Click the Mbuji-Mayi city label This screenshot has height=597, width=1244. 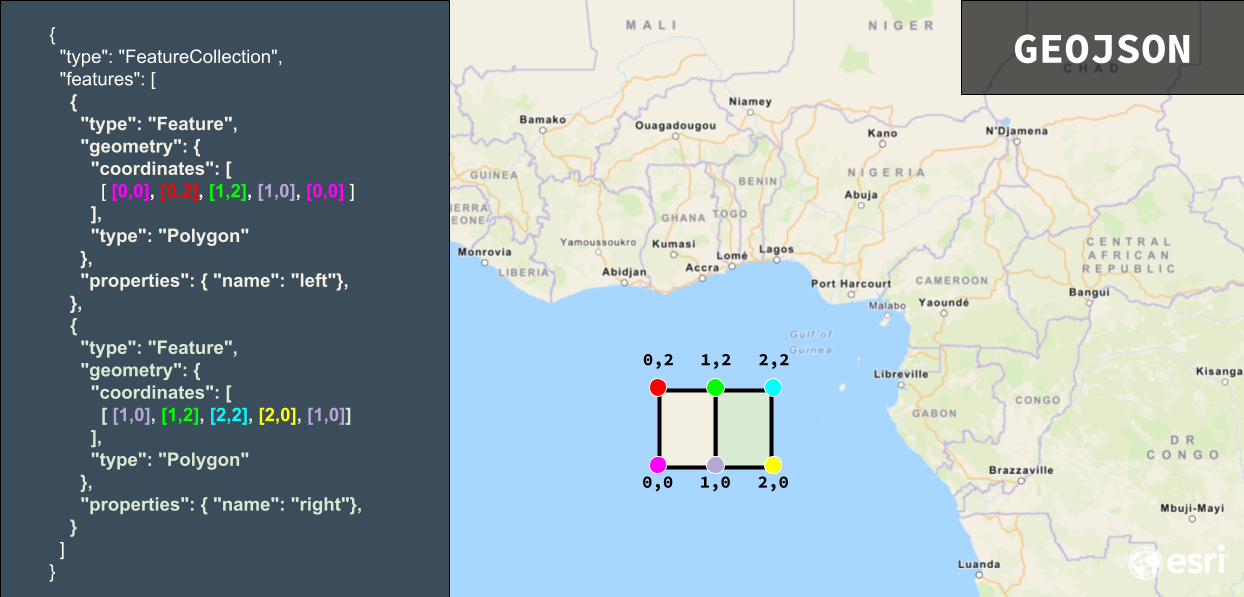tap(1192, 508)
